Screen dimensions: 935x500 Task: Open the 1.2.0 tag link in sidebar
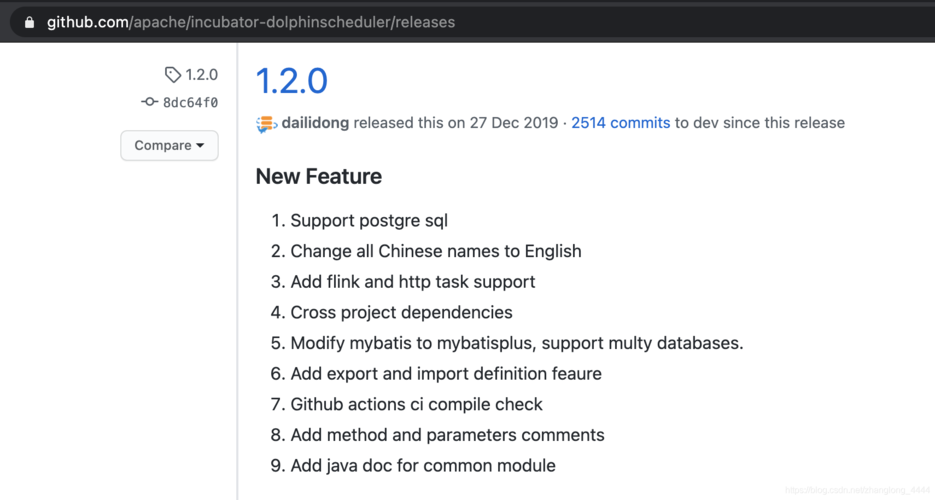click(x=201, y=74)
